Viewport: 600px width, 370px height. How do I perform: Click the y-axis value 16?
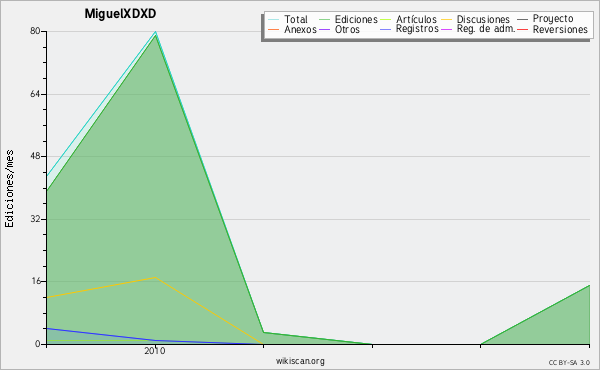pyautogui.click(x=35, y=281)
